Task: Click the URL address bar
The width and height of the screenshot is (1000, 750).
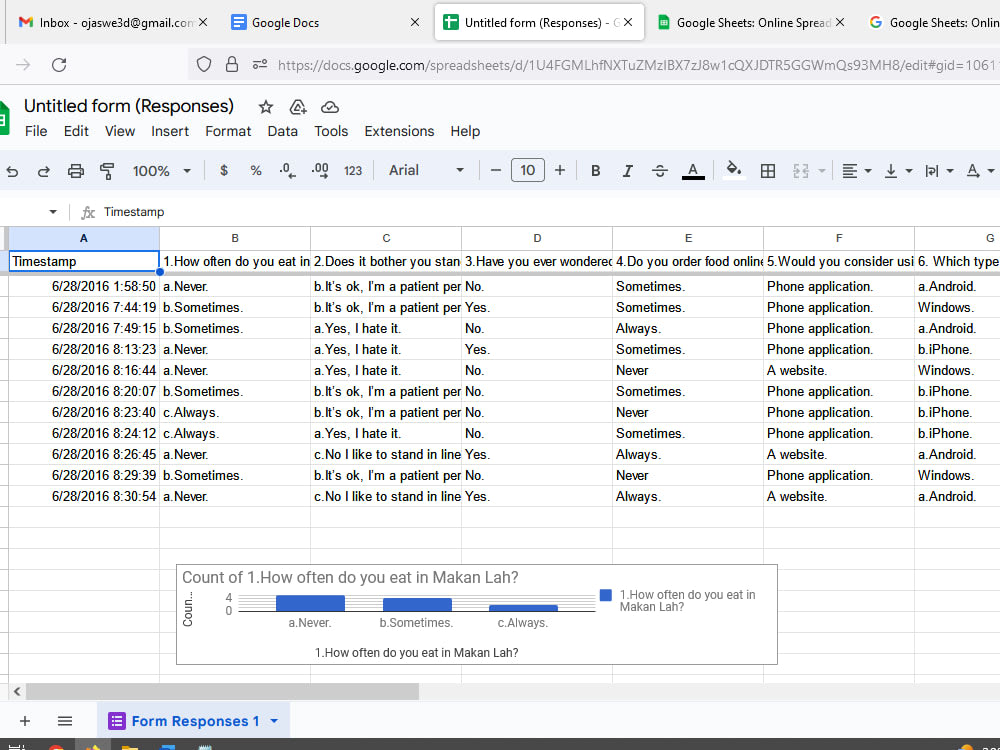Action: pyautogui.click(x=638, y=65)
